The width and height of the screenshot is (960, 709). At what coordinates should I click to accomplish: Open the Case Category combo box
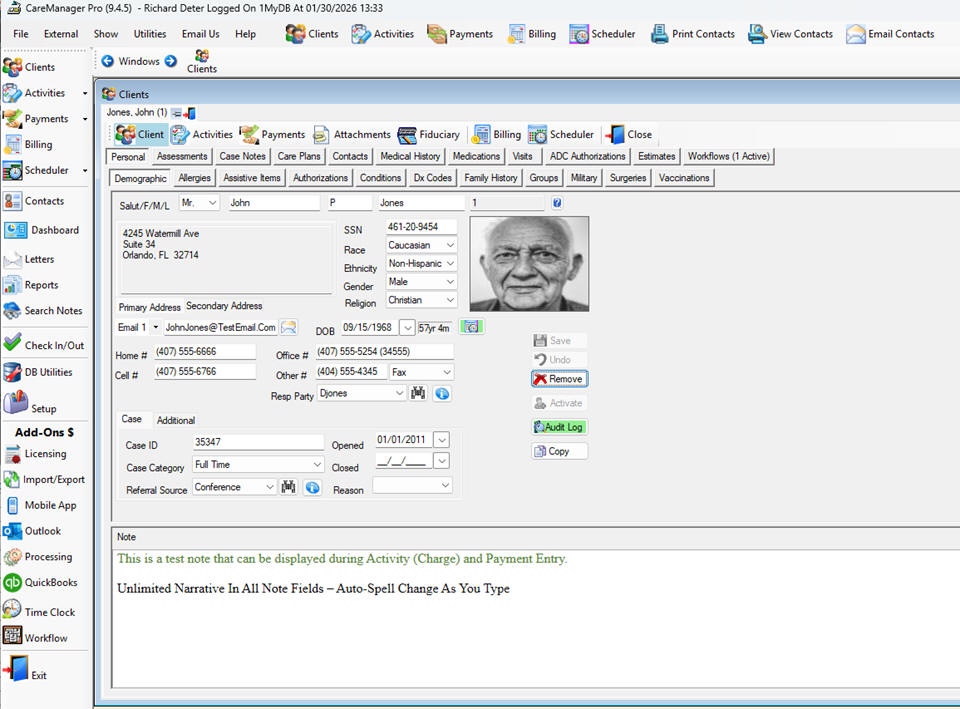click(317, 465)
